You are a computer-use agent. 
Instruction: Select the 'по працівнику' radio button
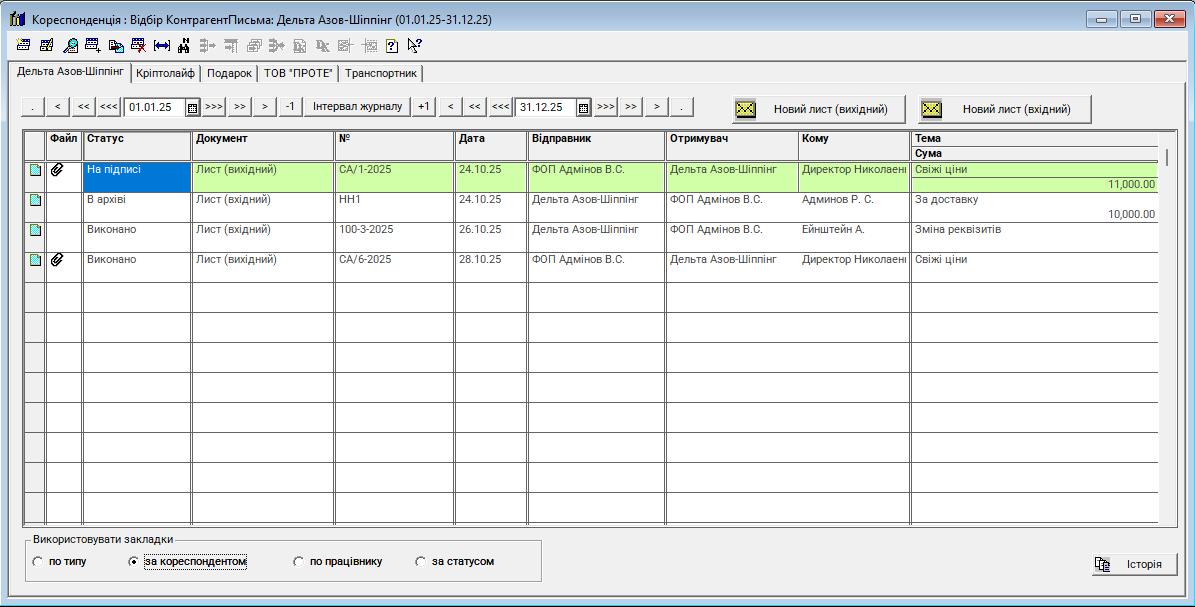click(298, 562)
